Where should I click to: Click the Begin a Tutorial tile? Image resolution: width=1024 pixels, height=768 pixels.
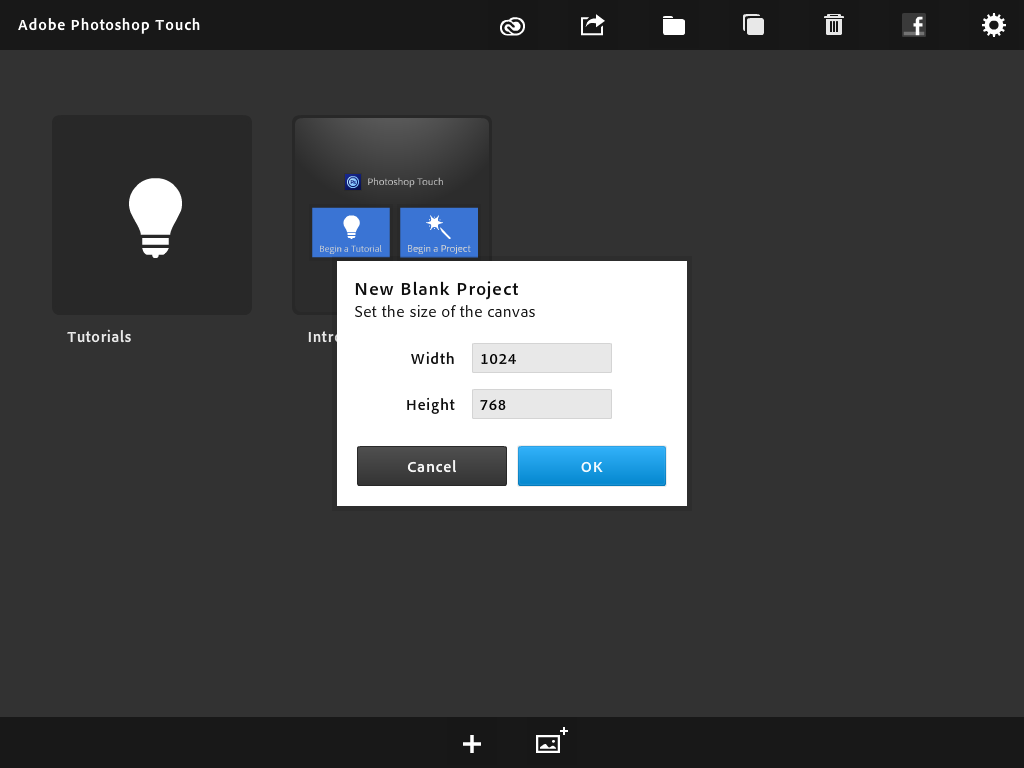[351, 232]
